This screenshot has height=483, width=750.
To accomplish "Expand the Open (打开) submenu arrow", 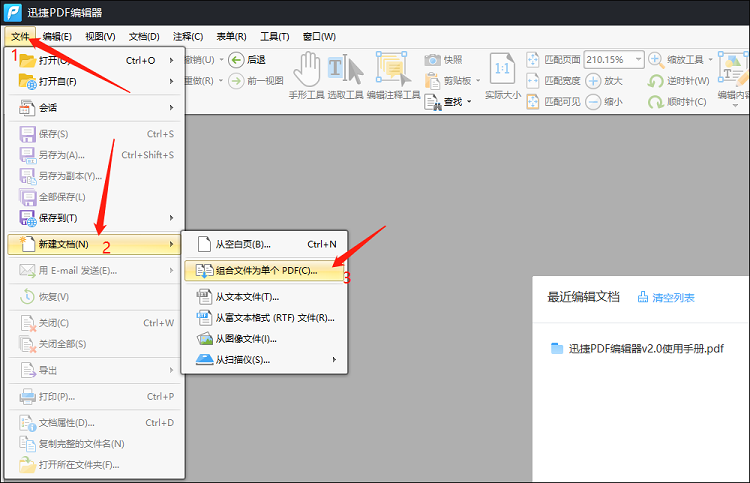I will (x=171, y=60).
